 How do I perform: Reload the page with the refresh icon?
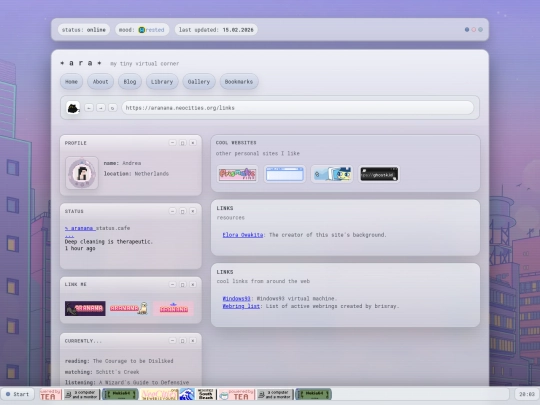click(x=112, y=108)
